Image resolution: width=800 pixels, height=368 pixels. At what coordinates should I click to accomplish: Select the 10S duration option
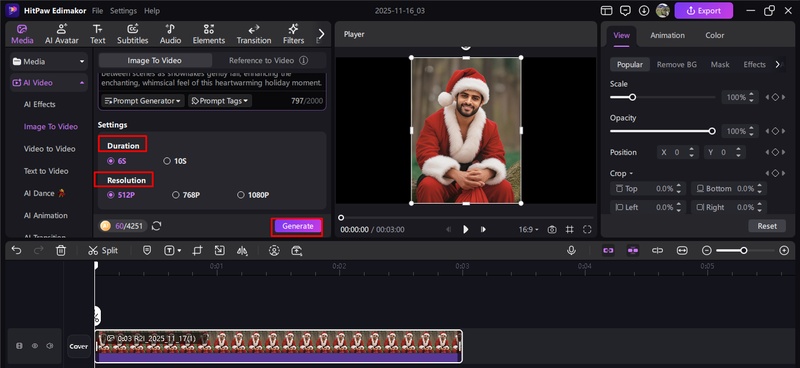pos(175,161)
